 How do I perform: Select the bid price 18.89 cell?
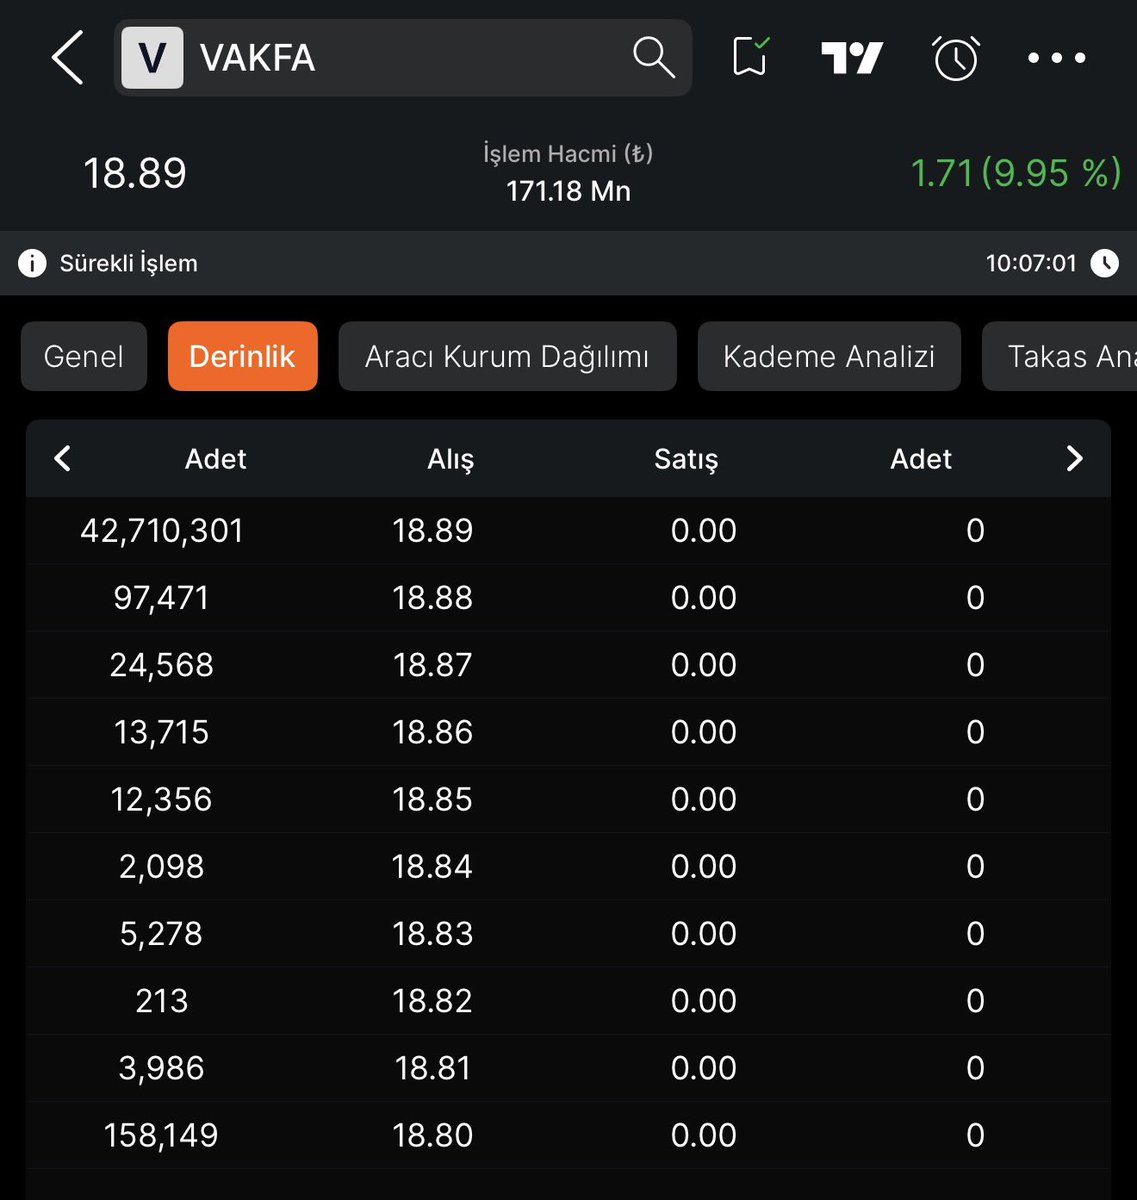pos(432,530)
